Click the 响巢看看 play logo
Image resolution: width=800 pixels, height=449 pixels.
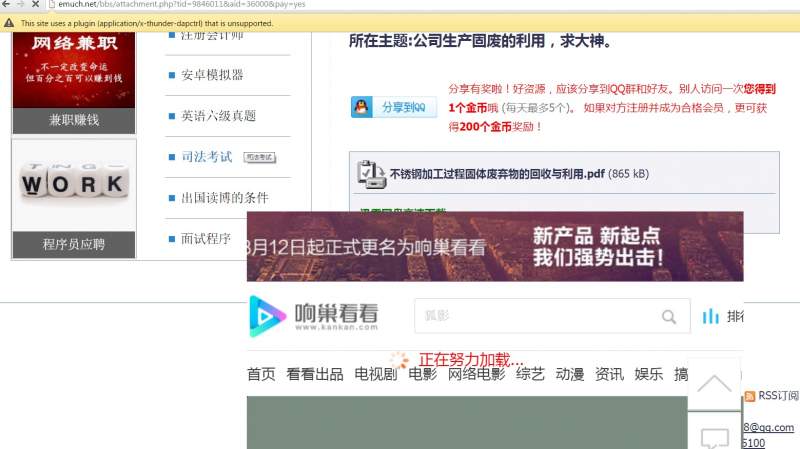click(x=267, y=316)
